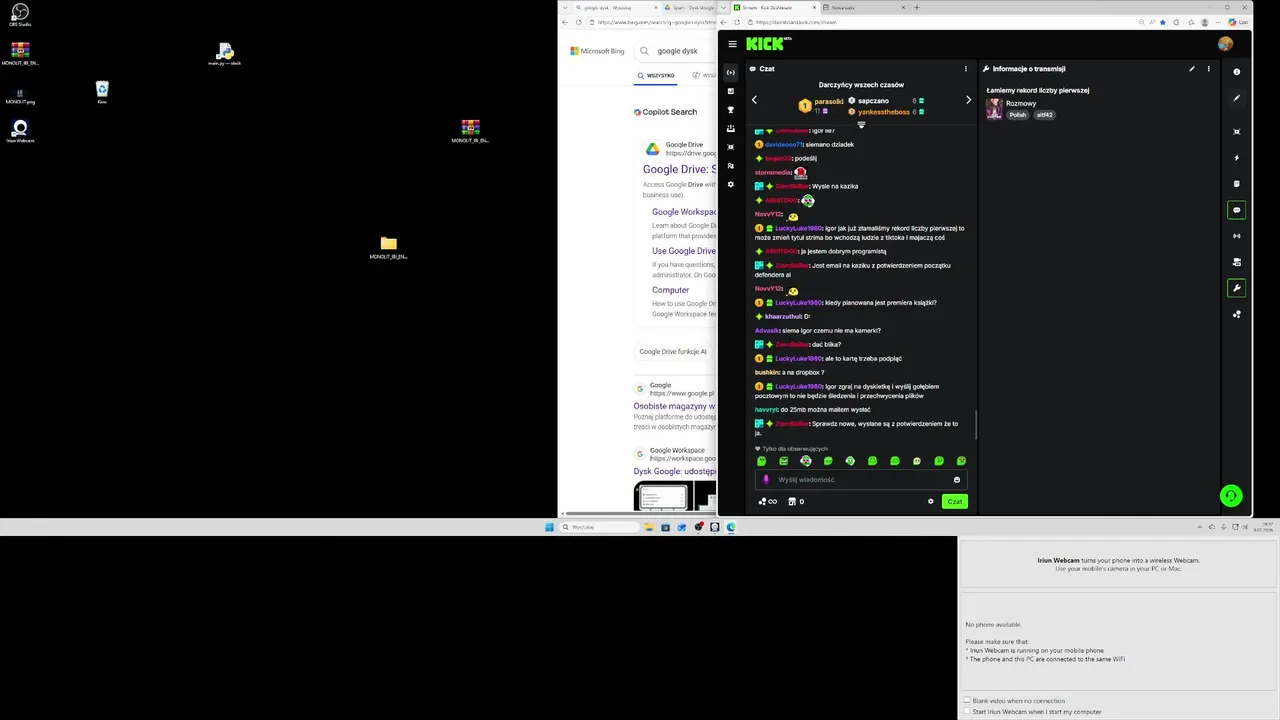Collapse the top gifters leaderboard handle
Image resolution: width=1280 pixels, height=720 pixels.
pos(861,125)
